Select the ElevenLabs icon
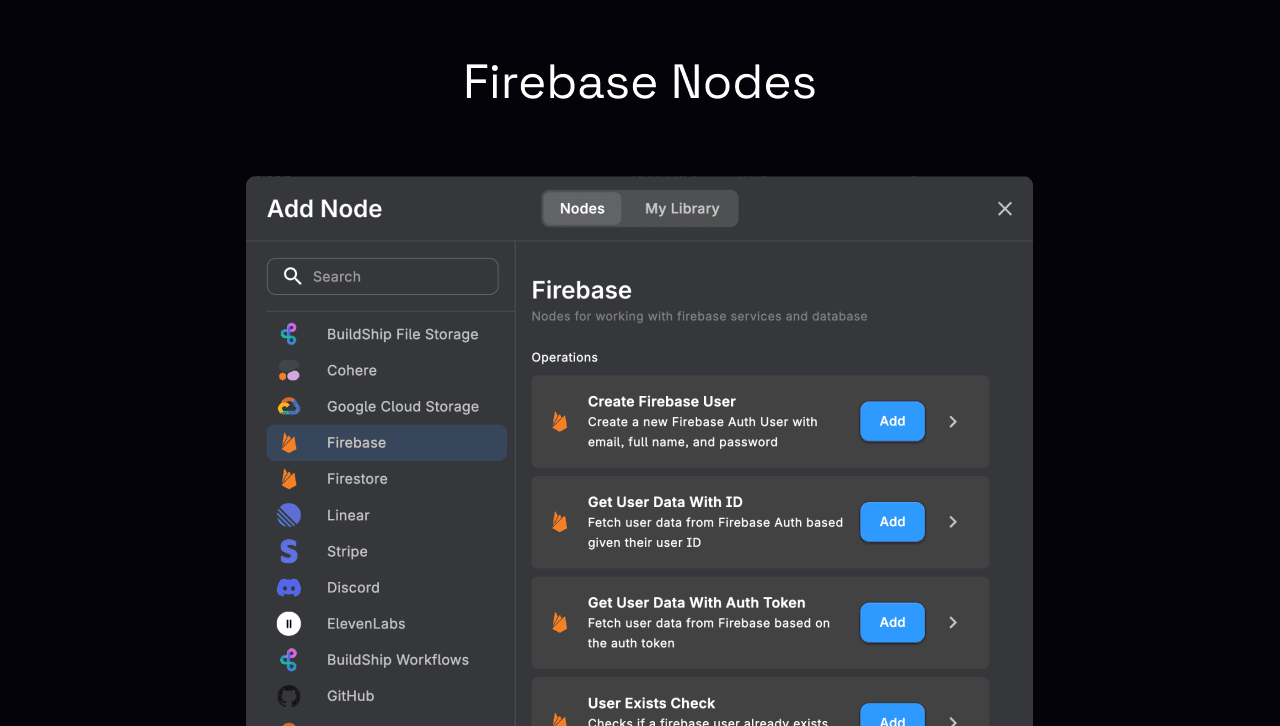The image size is (1280, 726). point(288,623)
